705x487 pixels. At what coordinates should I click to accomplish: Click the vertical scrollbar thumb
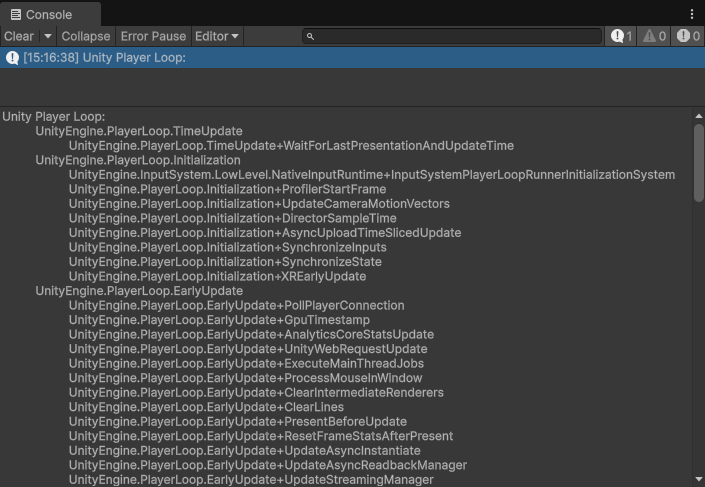click(699, 163)
